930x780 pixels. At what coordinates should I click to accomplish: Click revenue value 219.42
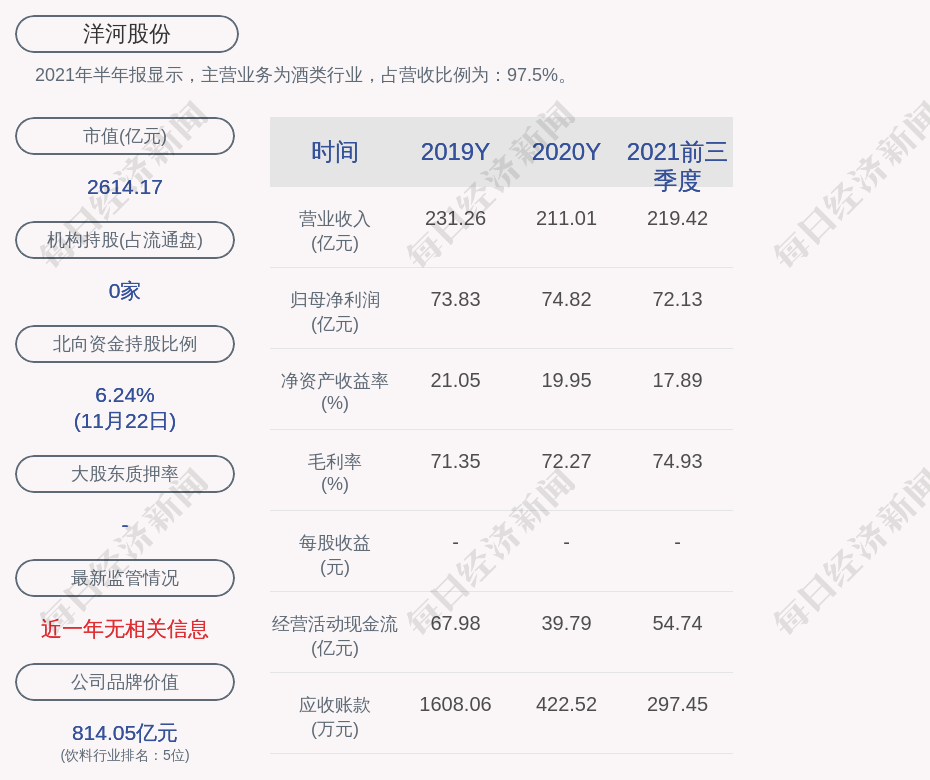[x=677, y=218]
